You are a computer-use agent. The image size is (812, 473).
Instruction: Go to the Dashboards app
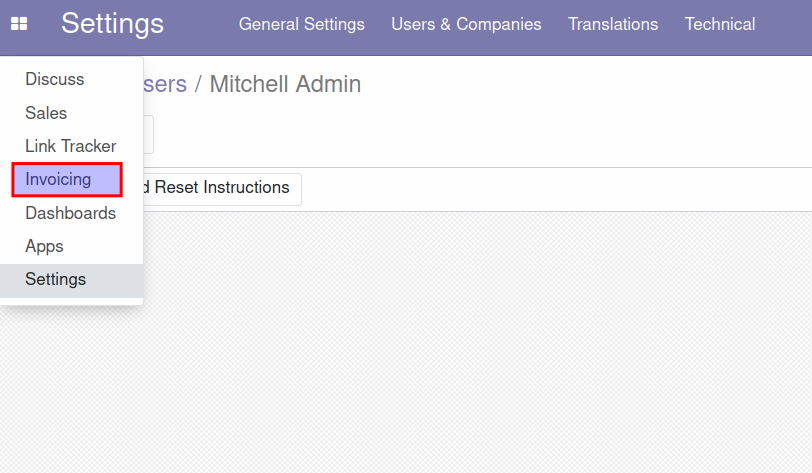(71, 213)
